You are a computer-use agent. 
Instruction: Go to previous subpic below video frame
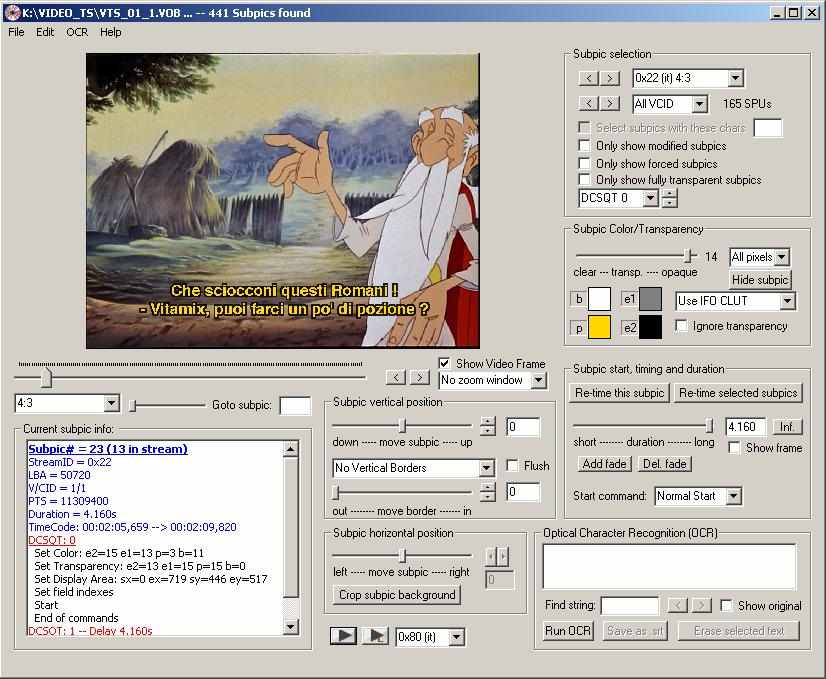397,377
